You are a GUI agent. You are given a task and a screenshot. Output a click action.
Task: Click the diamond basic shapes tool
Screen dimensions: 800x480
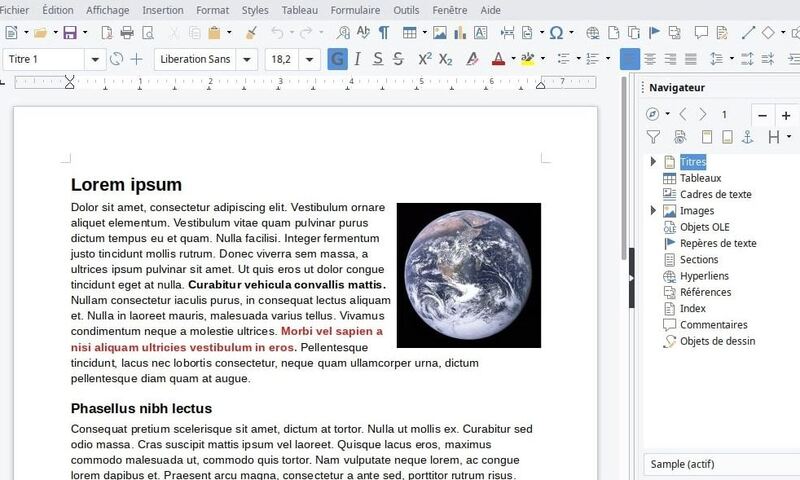[x=768, y=33]
